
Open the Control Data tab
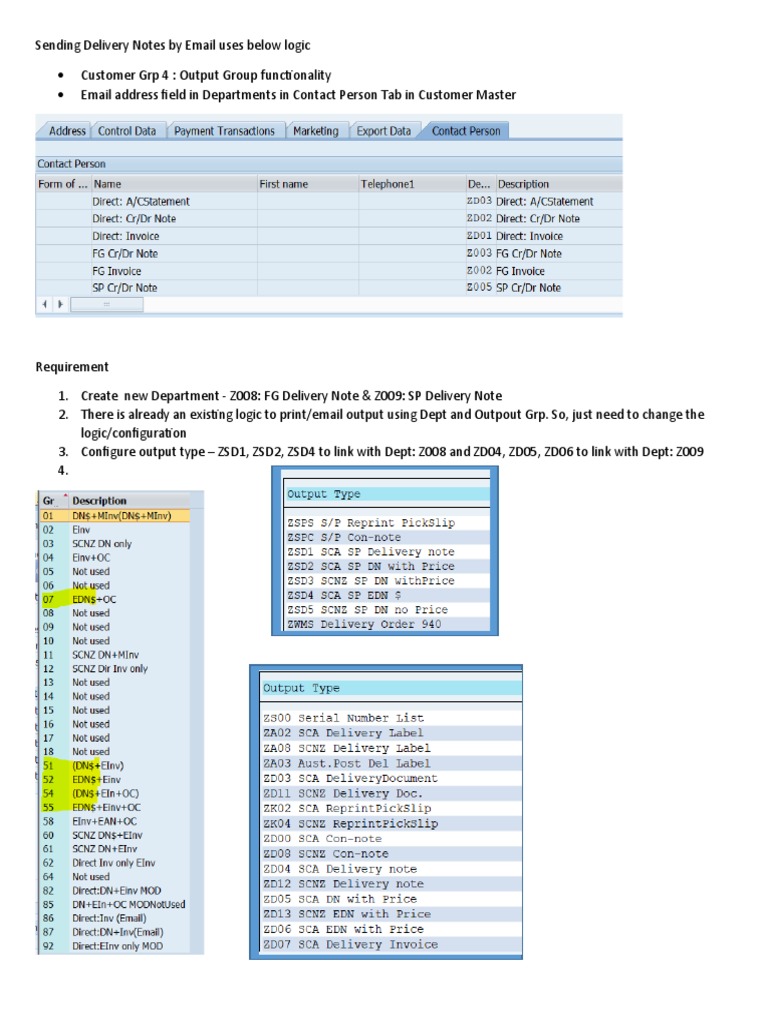point(127,131)
